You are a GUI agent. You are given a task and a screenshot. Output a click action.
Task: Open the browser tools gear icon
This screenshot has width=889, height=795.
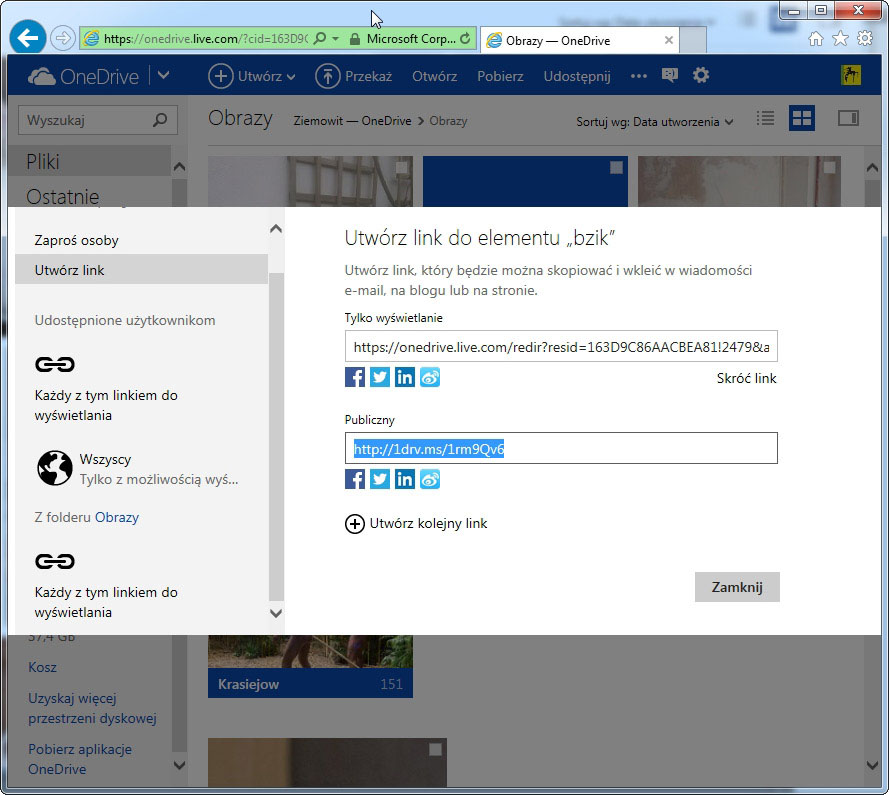point(865,39)
